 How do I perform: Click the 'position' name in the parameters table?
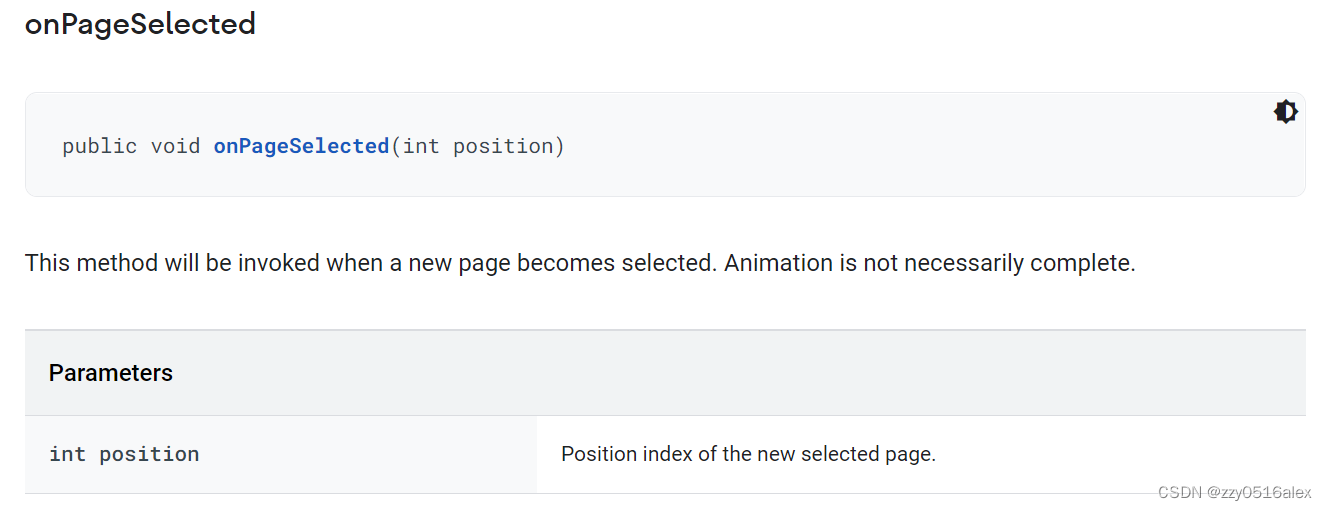point(149,454)
